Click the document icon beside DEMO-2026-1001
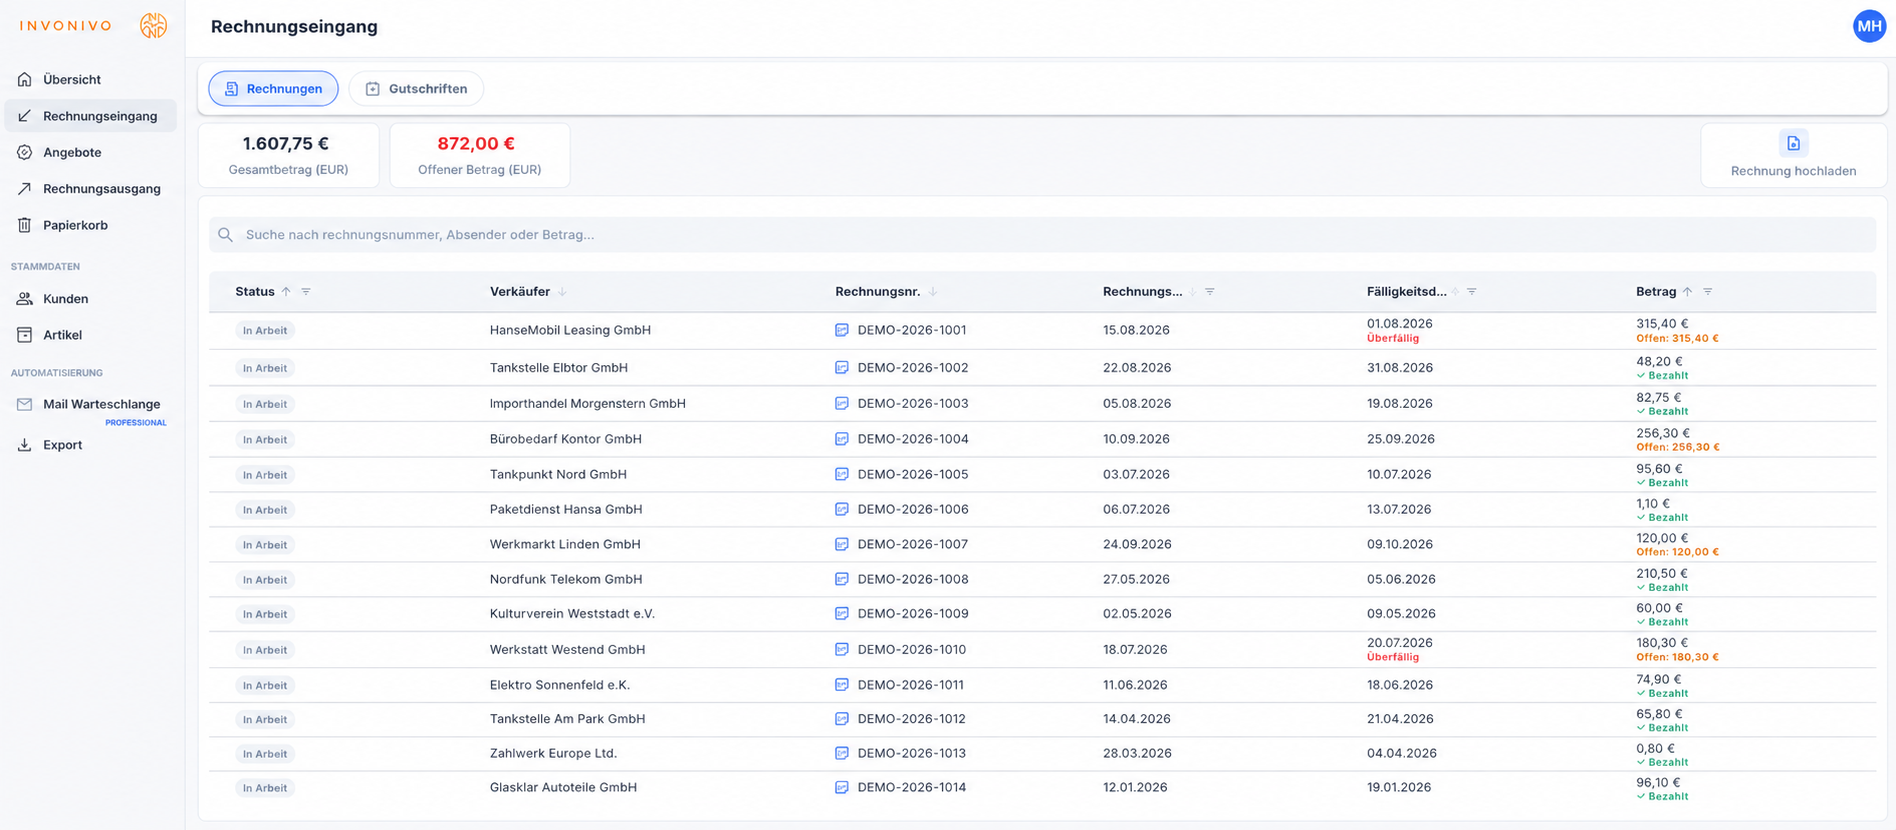1896x830 pixels. (842, 330)
